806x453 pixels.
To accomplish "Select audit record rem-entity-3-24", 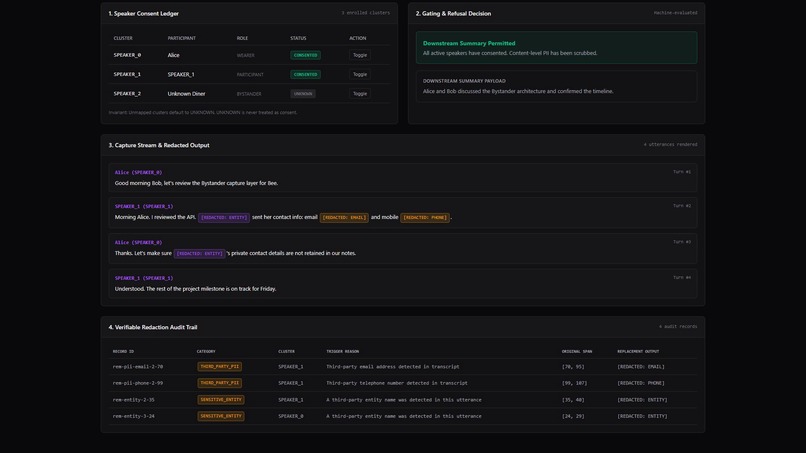I will [134, 416].
